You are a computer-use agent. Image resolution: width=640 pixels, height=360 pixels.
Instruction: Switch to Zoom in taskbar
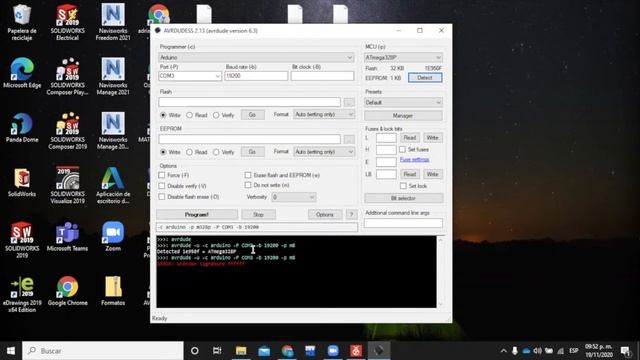point(333,351)
